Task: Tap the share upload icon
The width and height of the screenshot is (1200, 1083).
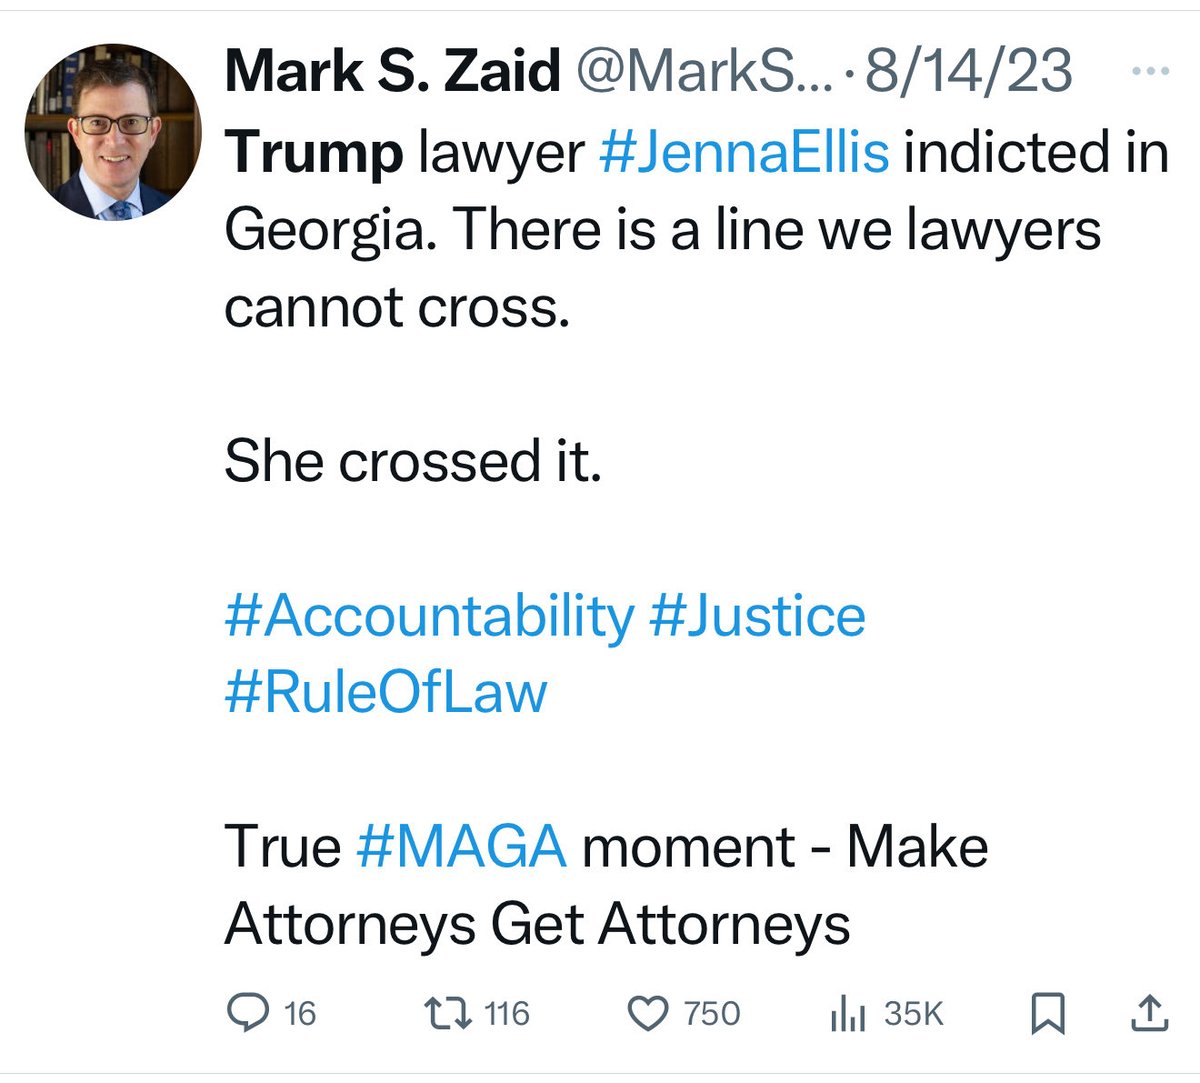Action: pyautogui.click(x=1149, y=1014)
